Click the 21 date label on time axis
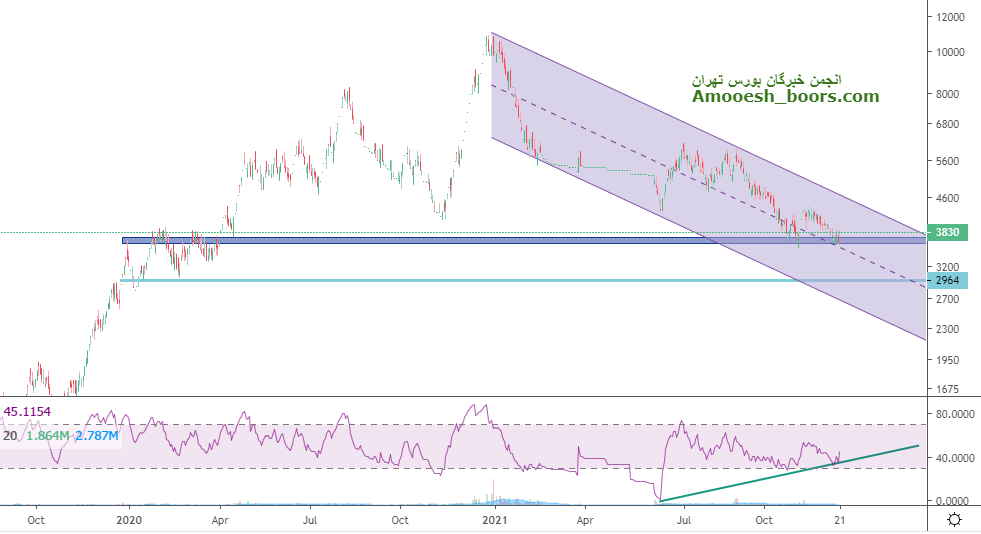Screen dimensions: 981x534 coord(840,520)
